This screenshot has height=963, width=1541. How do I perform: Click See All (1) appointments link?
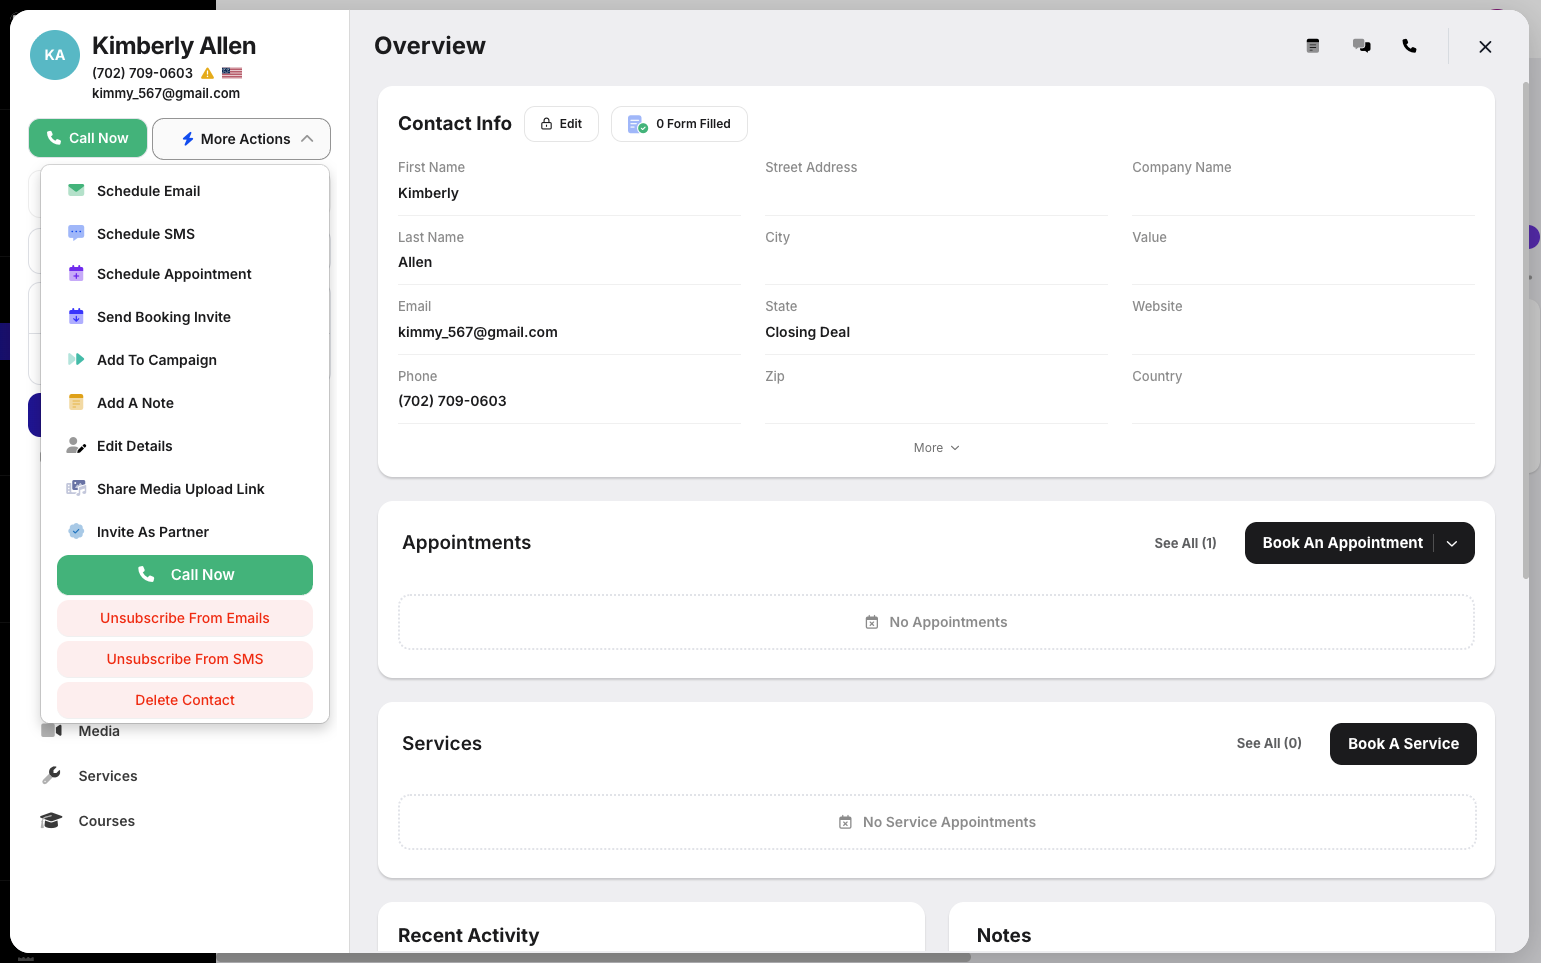pyautogui.click(x=1185, y=543)
